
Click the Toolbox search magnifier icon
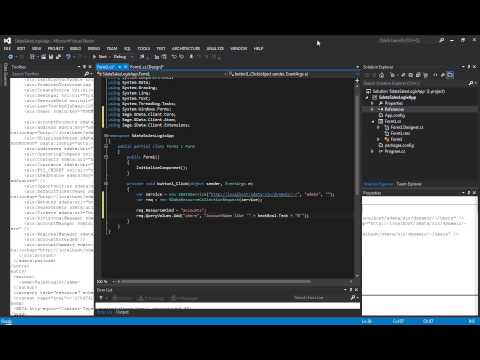pyautogui.click(x=87, y=74)
